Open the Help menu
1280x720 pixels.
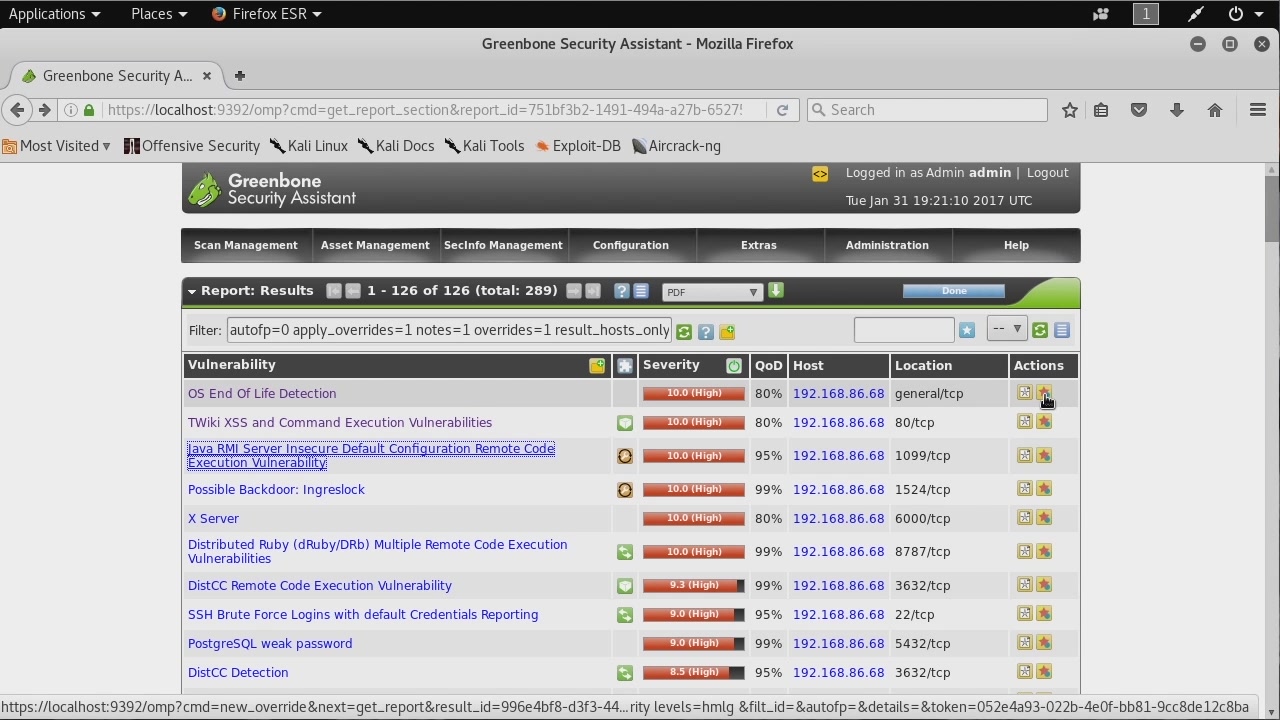point(1016,245)
